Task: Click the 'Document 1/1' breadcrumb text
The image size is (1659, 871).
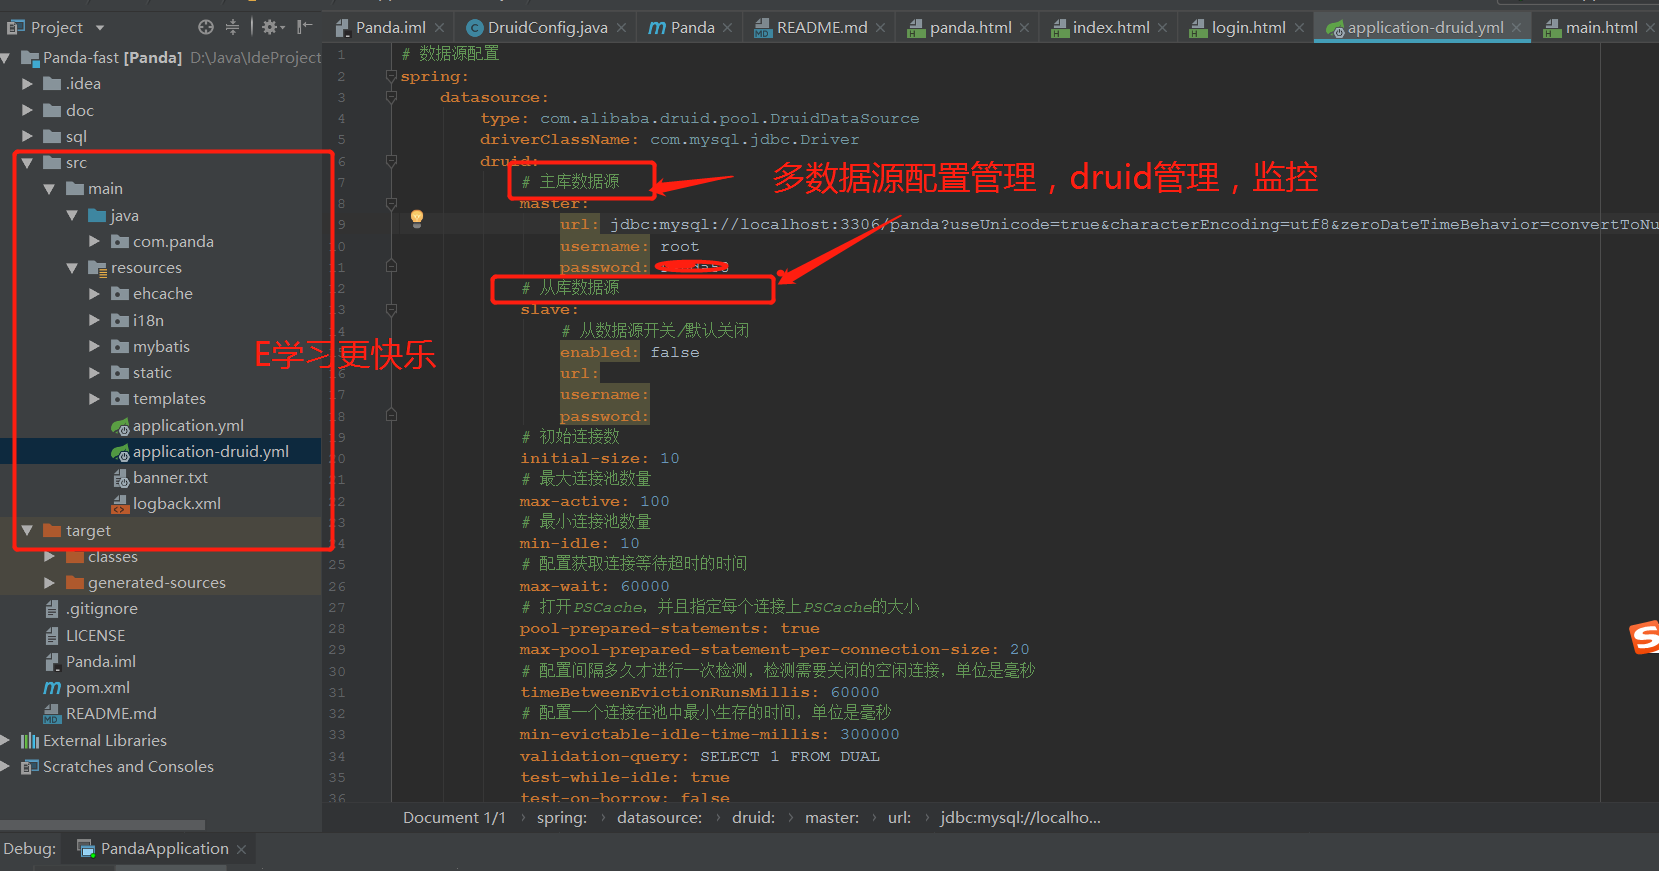Action: [454, 818]
